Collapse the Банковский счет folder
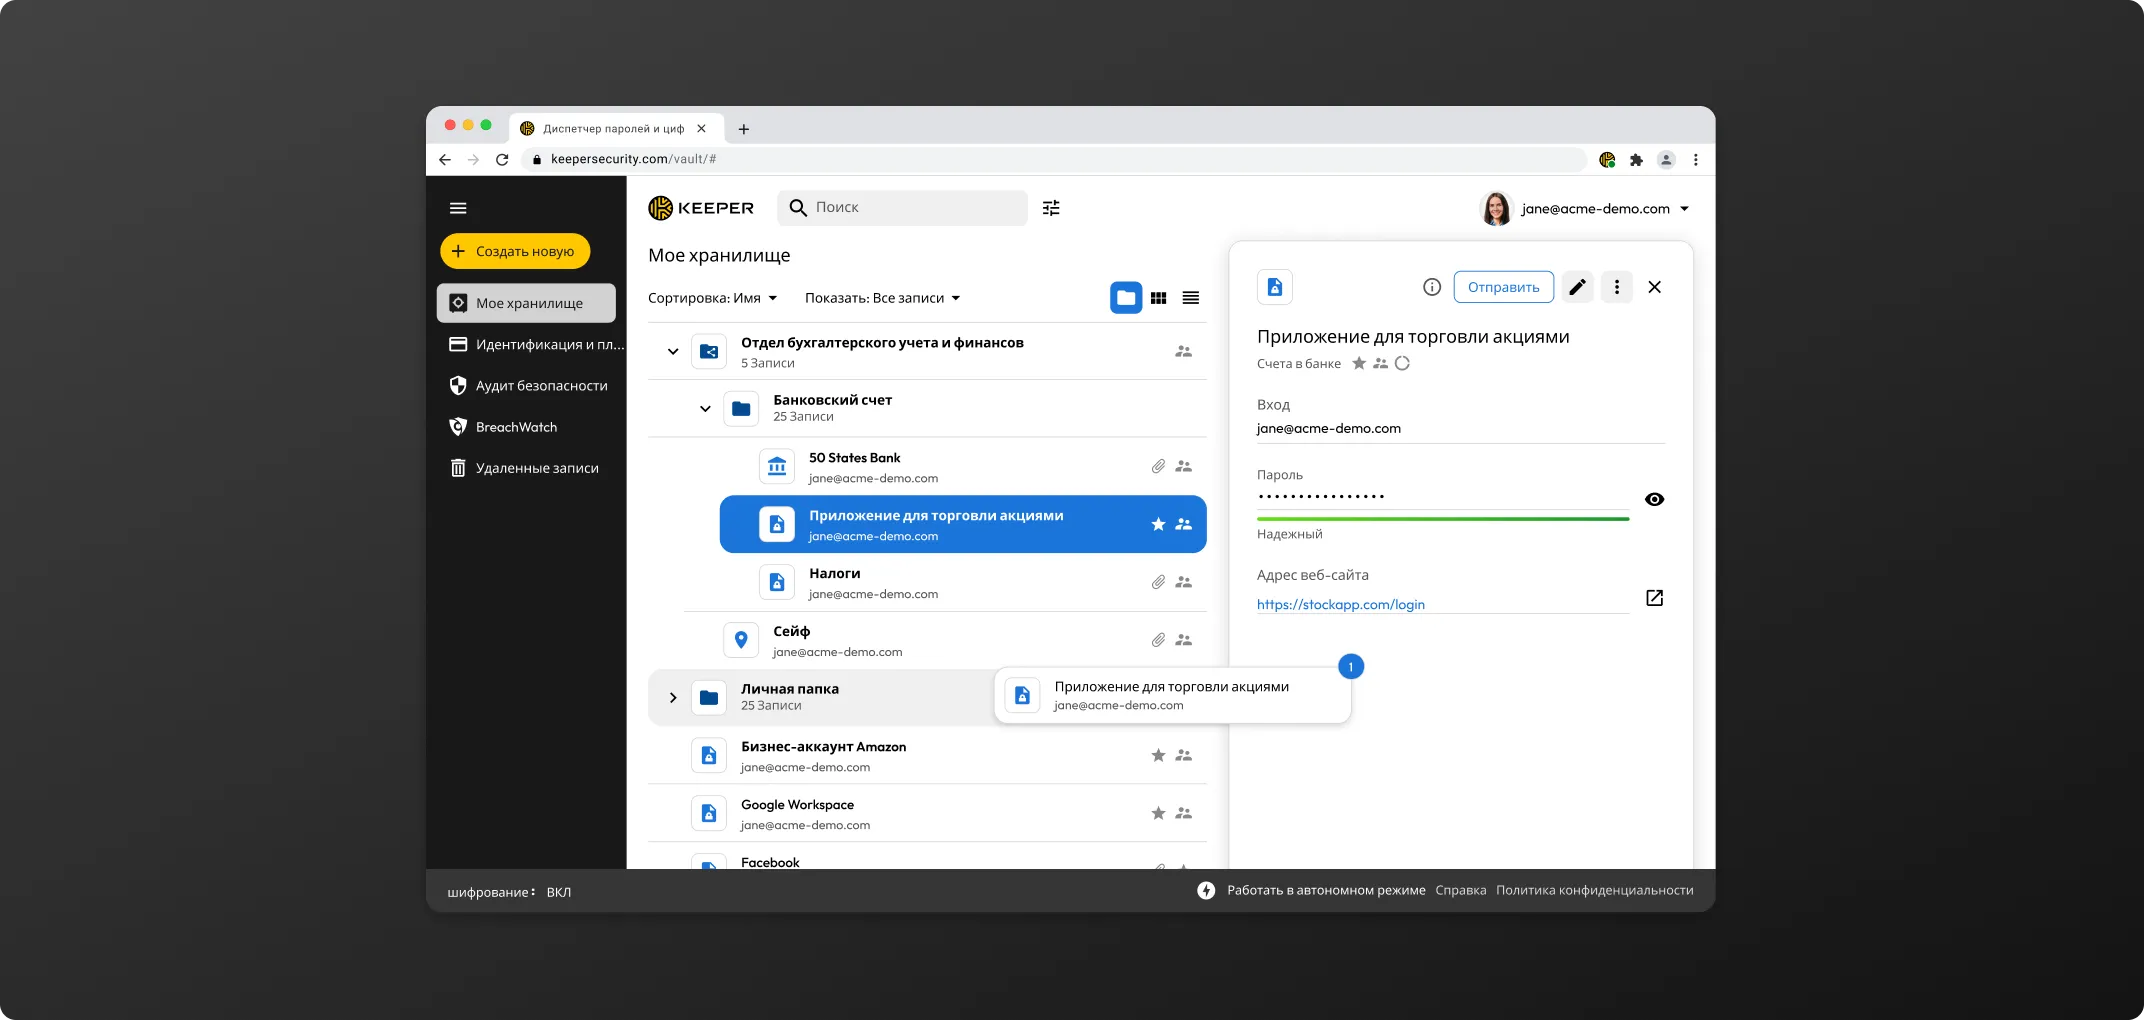Screen dimensions: 2144x1020 tap(705, 408)
